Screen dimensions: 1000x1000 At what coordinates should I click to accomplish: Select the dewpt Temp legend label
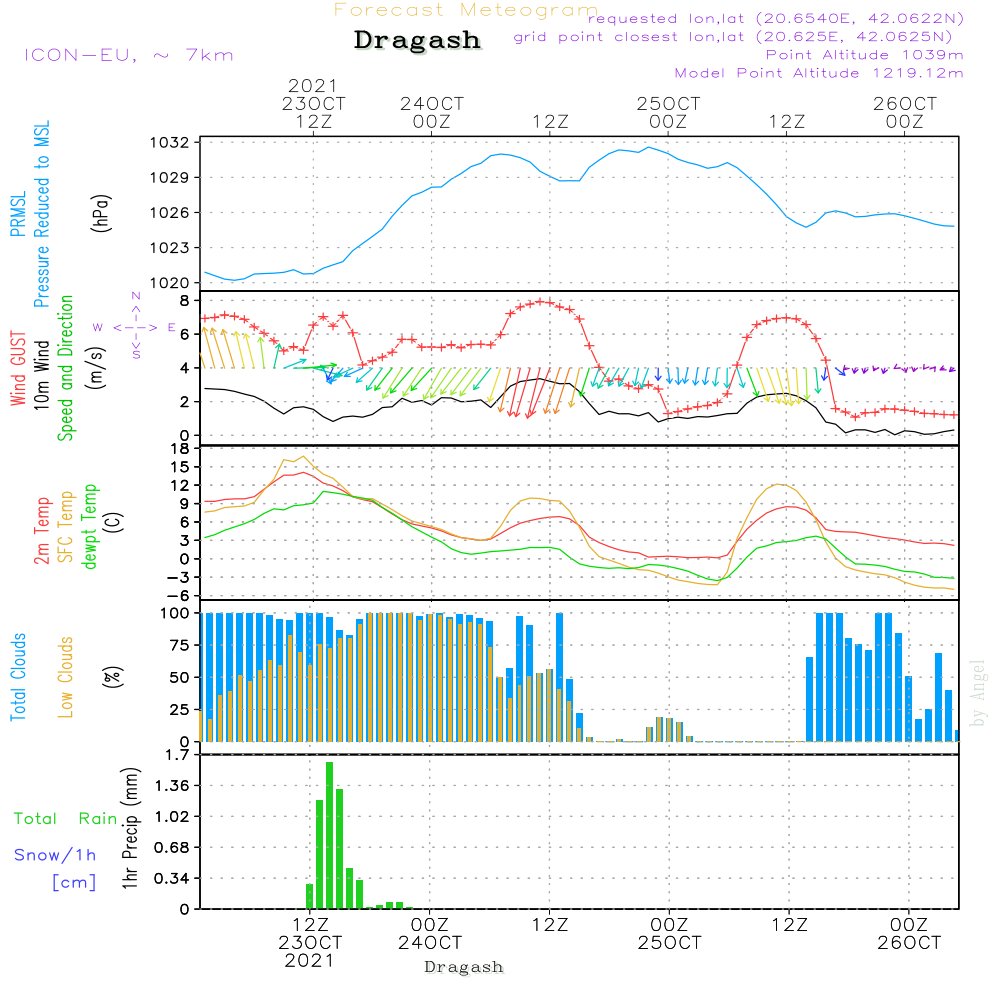click(x=91, y=527)
